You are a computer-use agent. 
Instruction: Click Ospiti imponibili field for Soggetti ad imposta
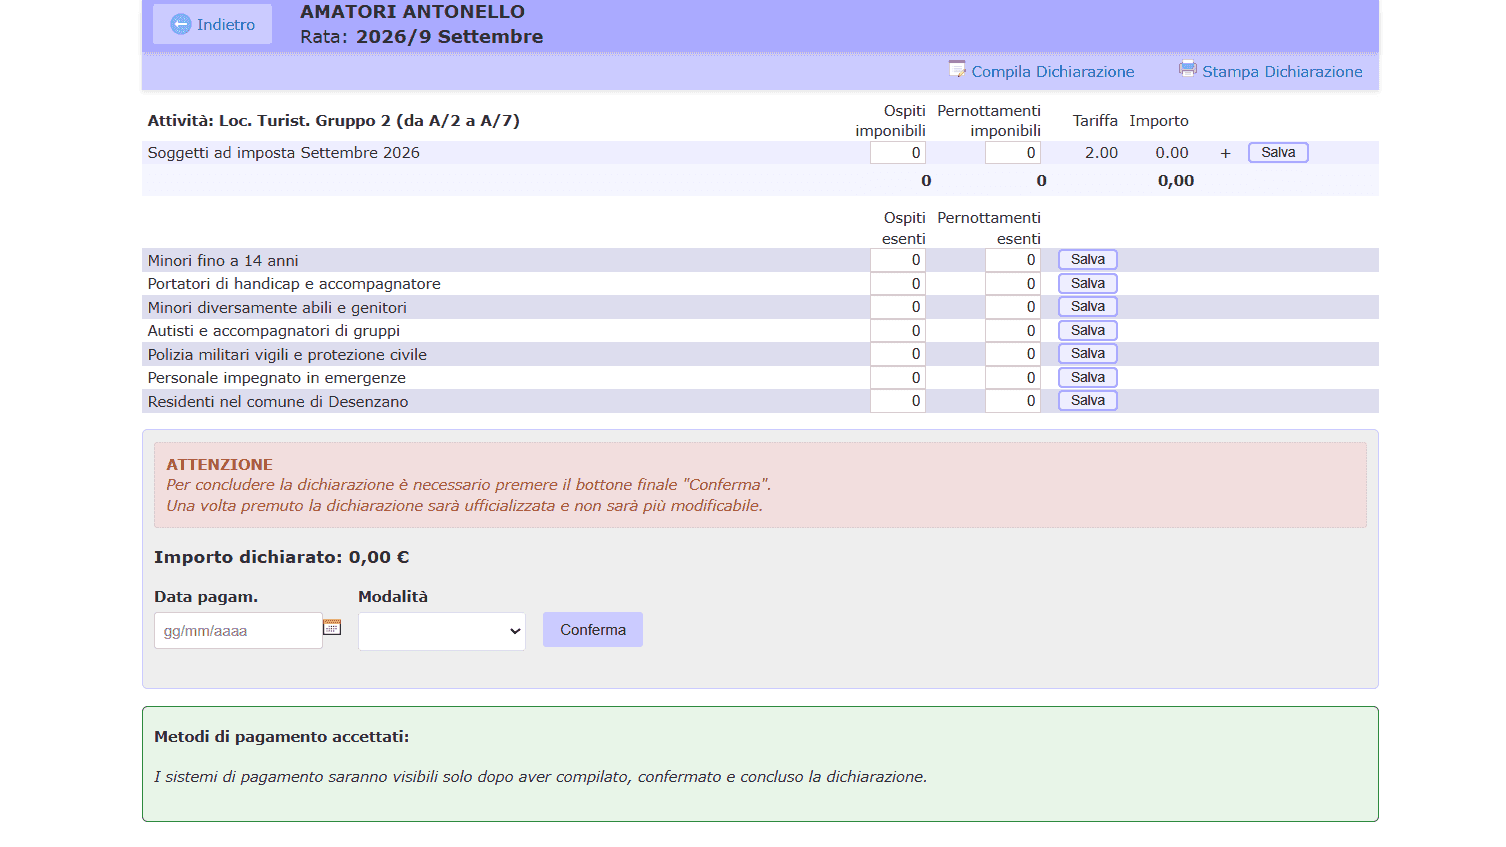click(898, 153)
